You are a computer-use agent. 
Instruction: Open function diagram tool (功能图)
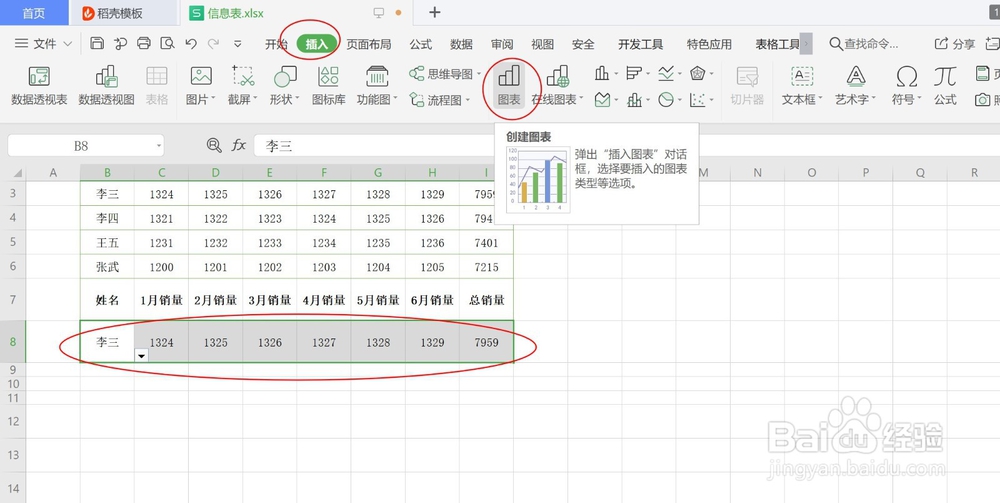click(x=377, y=85)
